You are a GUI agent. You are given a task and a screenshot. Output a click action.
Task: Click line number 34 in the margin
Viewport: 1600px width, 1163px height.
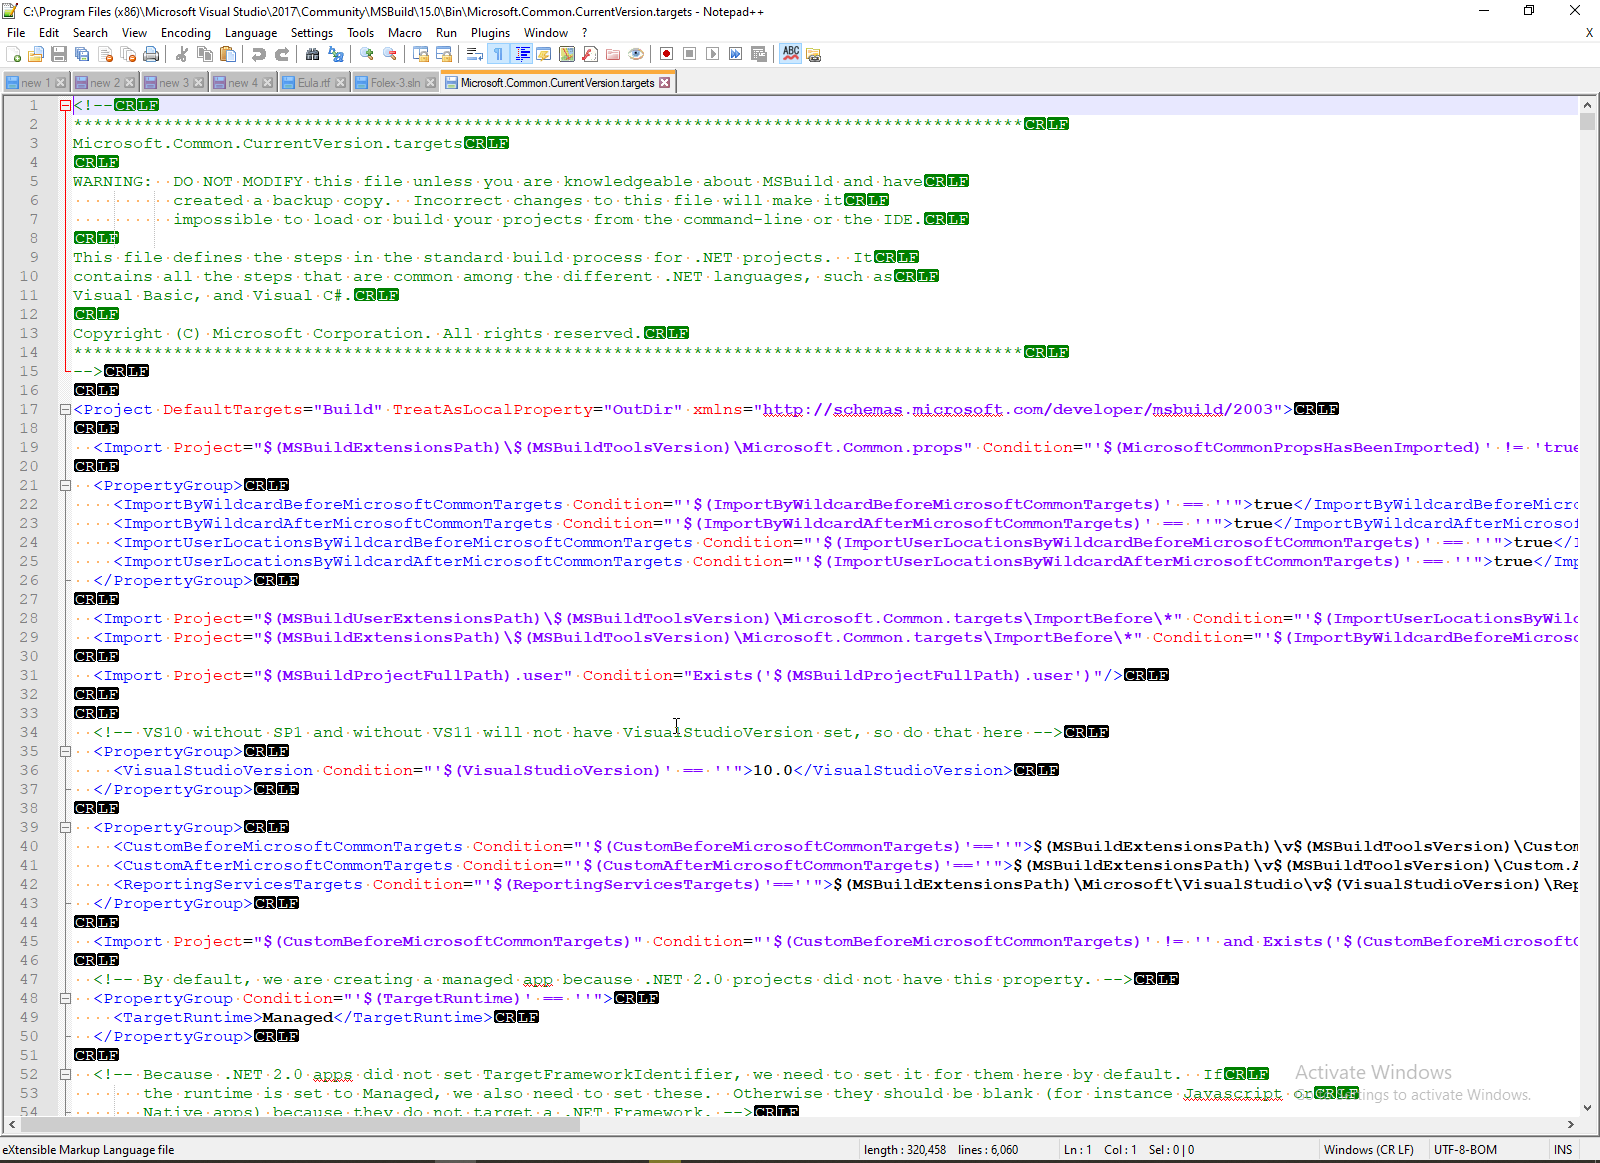pos(29,732)
